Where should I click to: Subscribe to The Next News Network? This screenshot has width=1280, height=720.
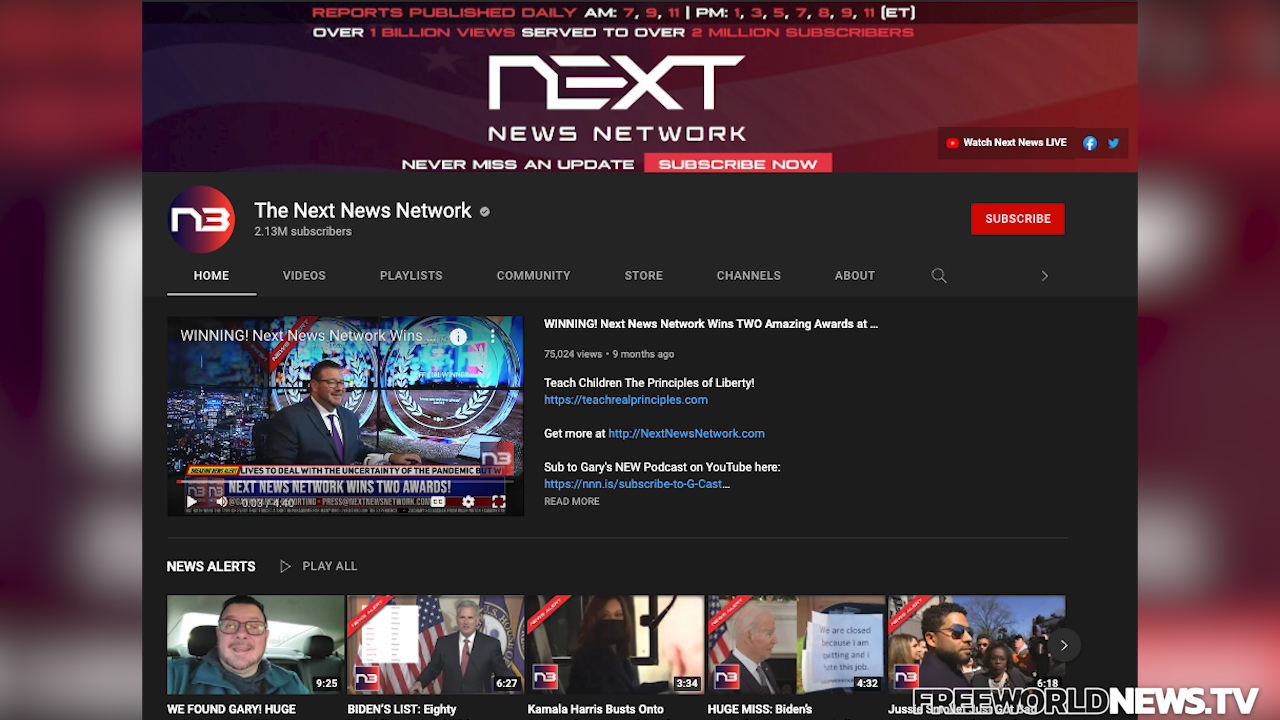click(x=1017, y=219)
